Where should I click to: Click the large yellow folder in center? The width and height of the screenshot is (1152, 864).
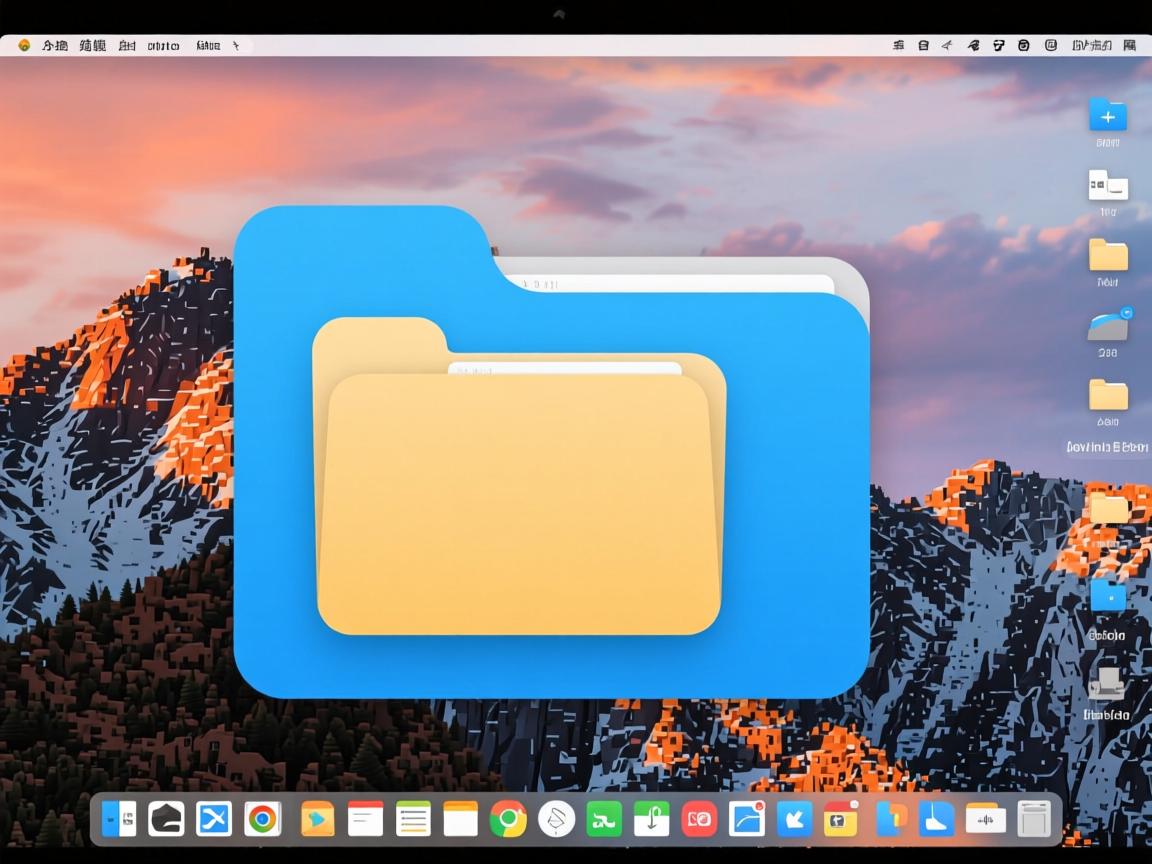(x=518, y=500)
